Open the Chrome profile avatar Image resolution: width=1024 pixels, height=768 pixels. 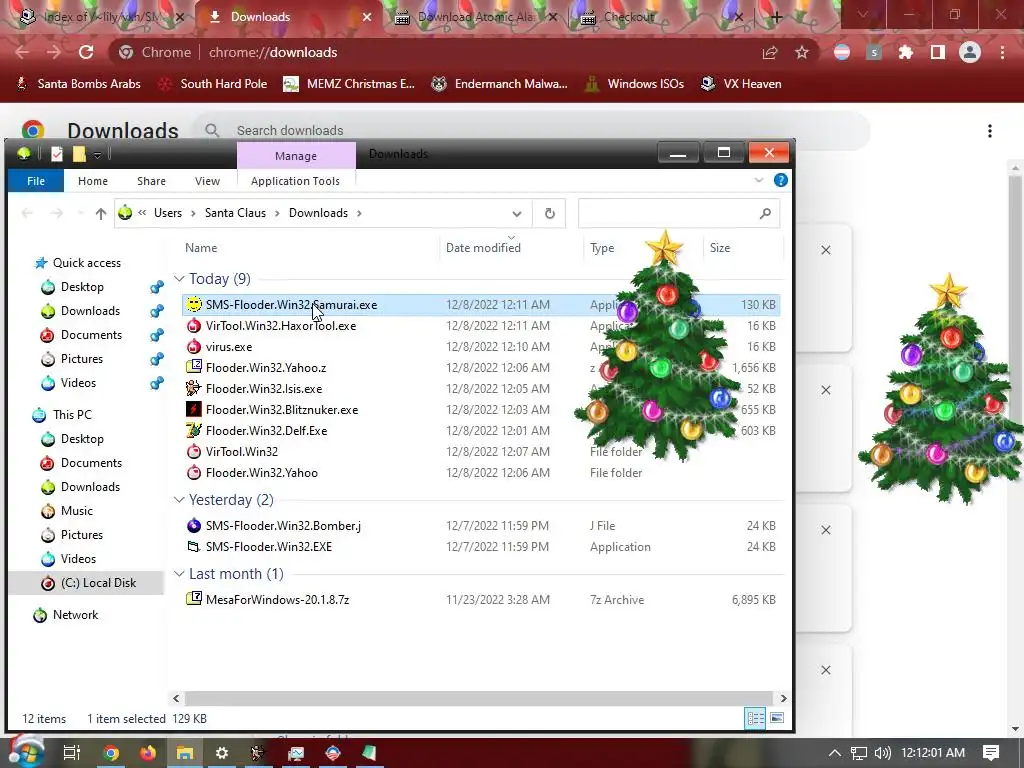(x=970, y=52)
